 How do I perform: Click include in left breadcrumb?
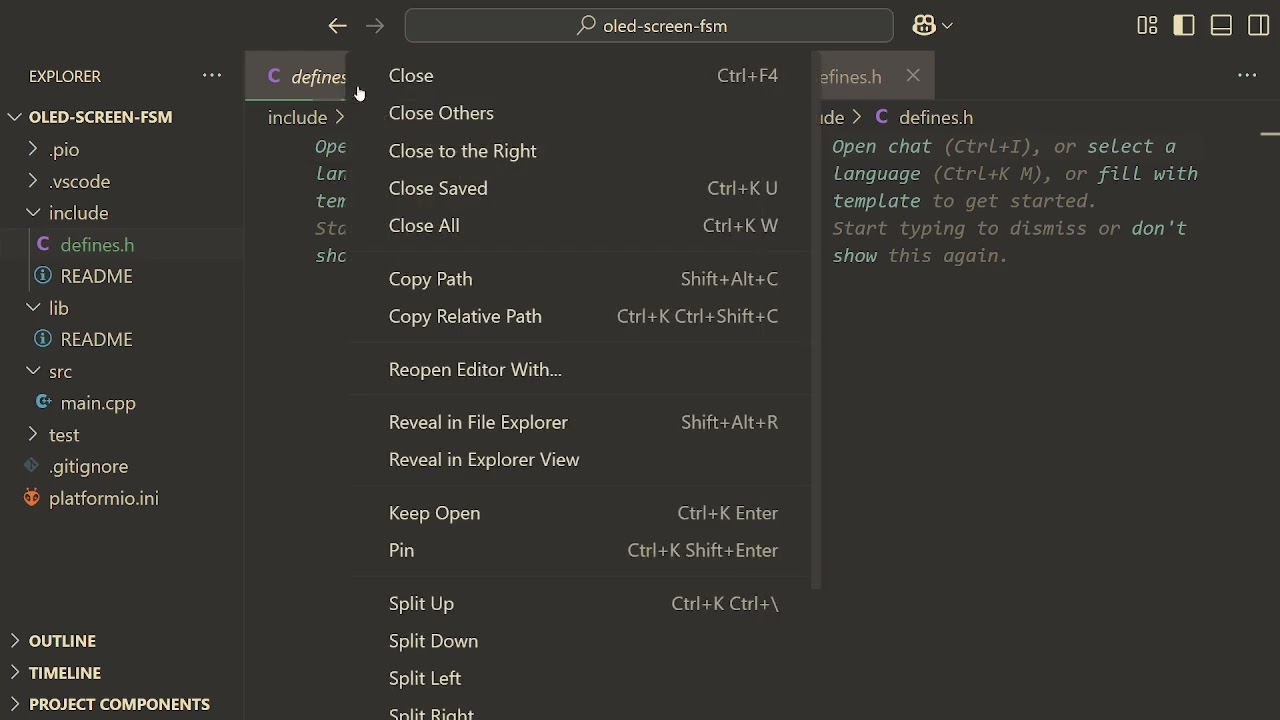tap(297, 118)
